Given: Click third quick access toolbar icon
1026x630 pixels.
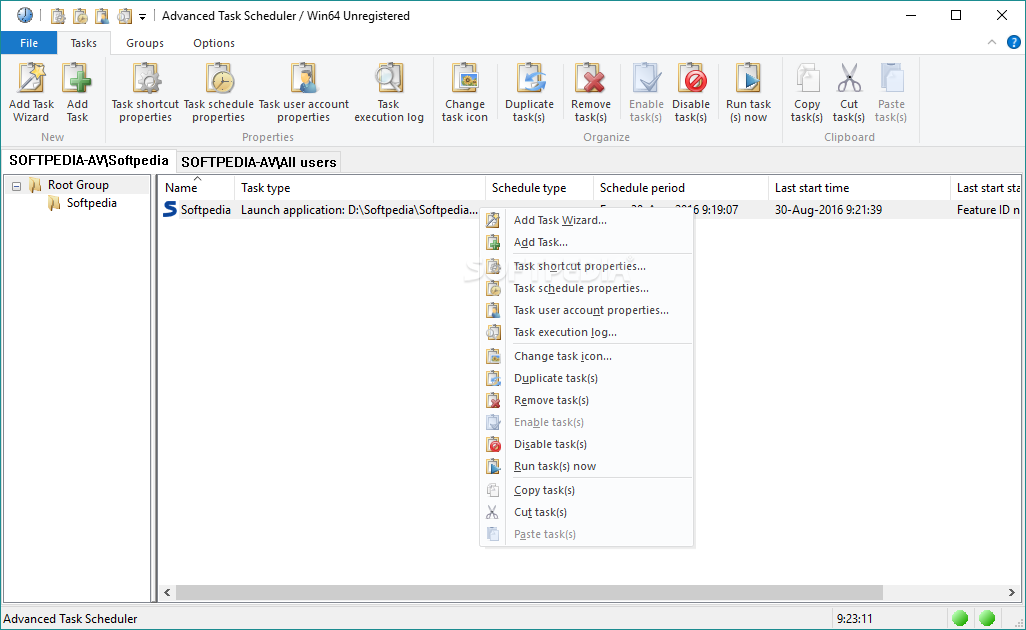Looking at the screenshot, I should click(x=102, y=16).
